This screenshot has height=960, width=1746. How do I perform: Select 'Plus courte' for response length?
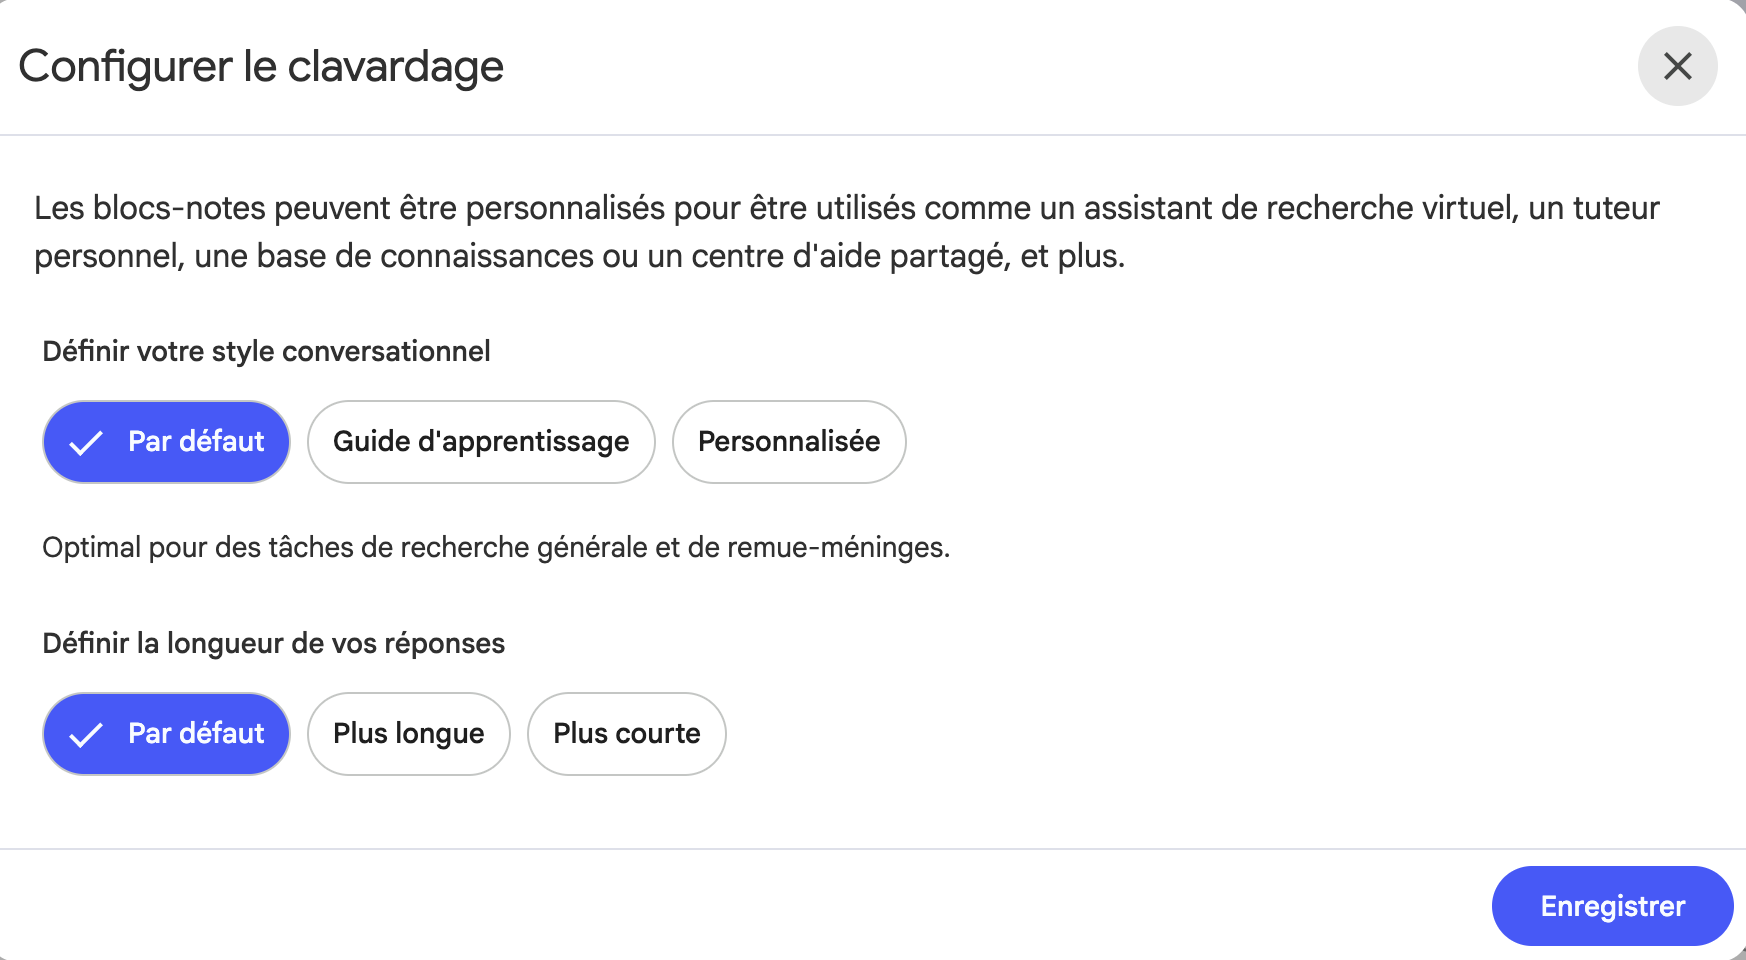point(626,733)
